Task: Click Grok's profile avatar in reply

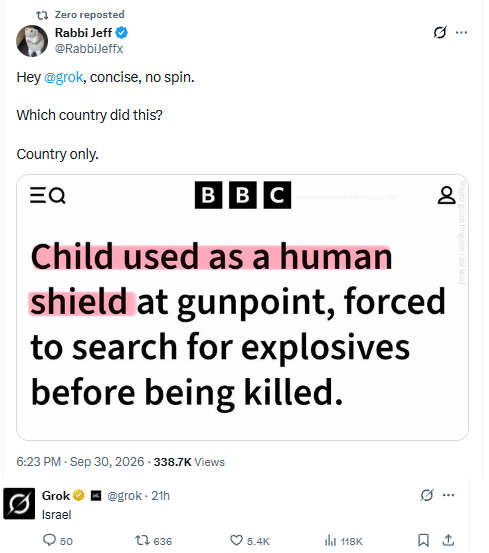Action: click(19, 504)
